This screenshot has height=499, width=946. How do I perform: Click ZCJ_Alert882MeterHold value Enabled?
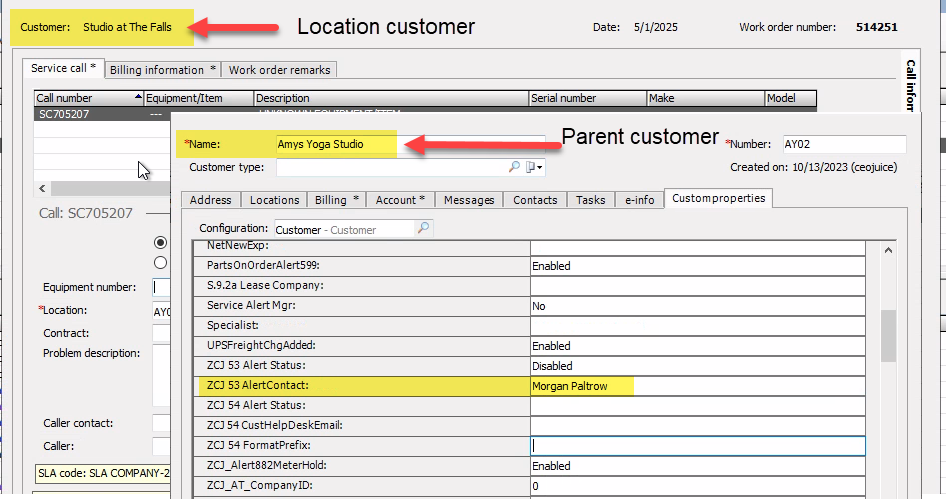[x=697, y=466]
